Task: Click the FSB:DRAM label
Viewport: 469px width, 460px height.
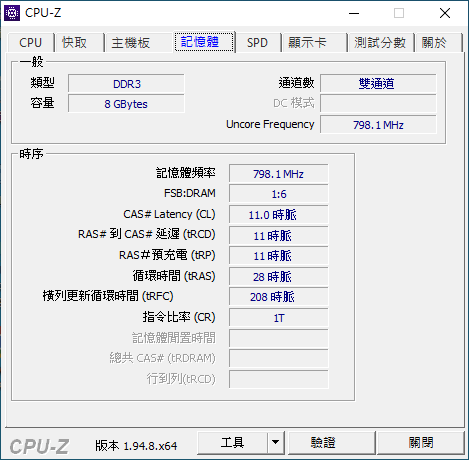Action: click(x=190, y=193)
